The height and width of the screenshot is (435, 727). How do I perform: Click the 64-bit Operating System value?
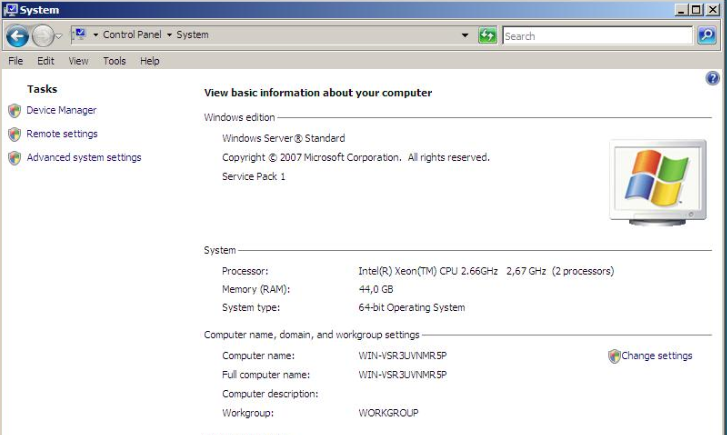[x=411, y=307]
